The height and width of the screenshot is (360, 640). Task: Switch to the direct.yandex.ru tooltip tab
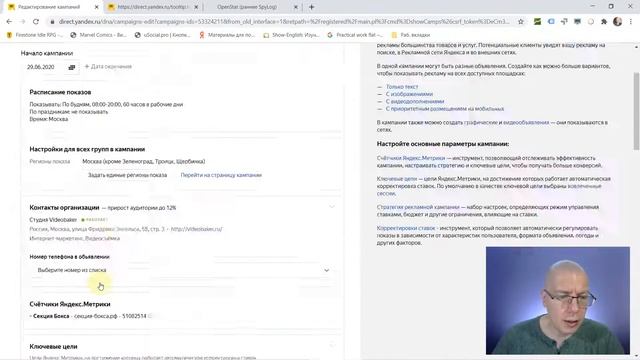152,7
